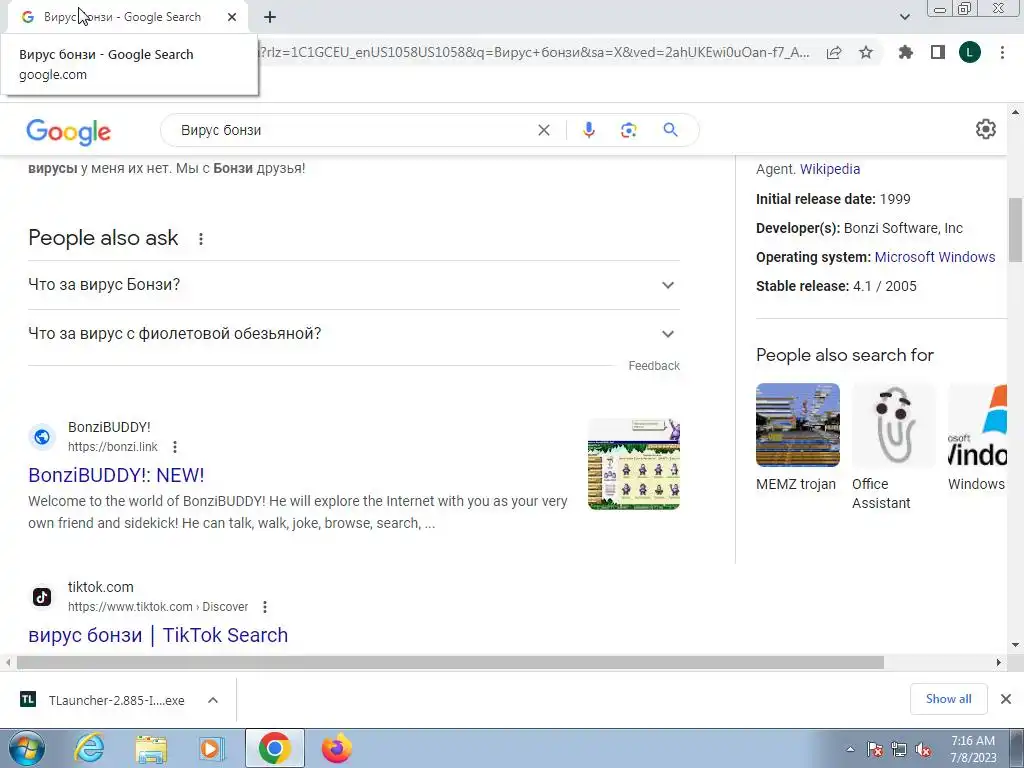Share this page from address bar

point(834,52)
